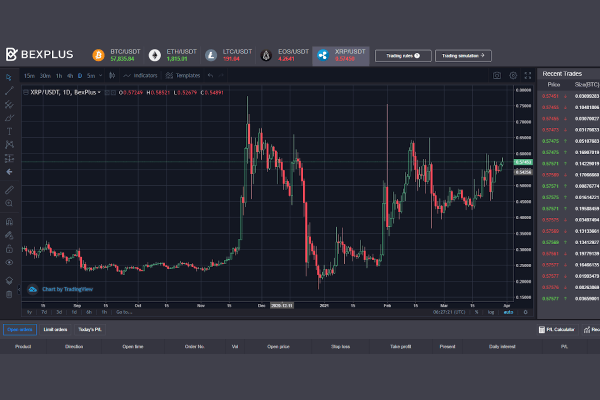The height and width of the screenshot is (400, 600).
Task: Switch to LTC/USDT pair
Action: pyautogui.click(x=229, y=55)
